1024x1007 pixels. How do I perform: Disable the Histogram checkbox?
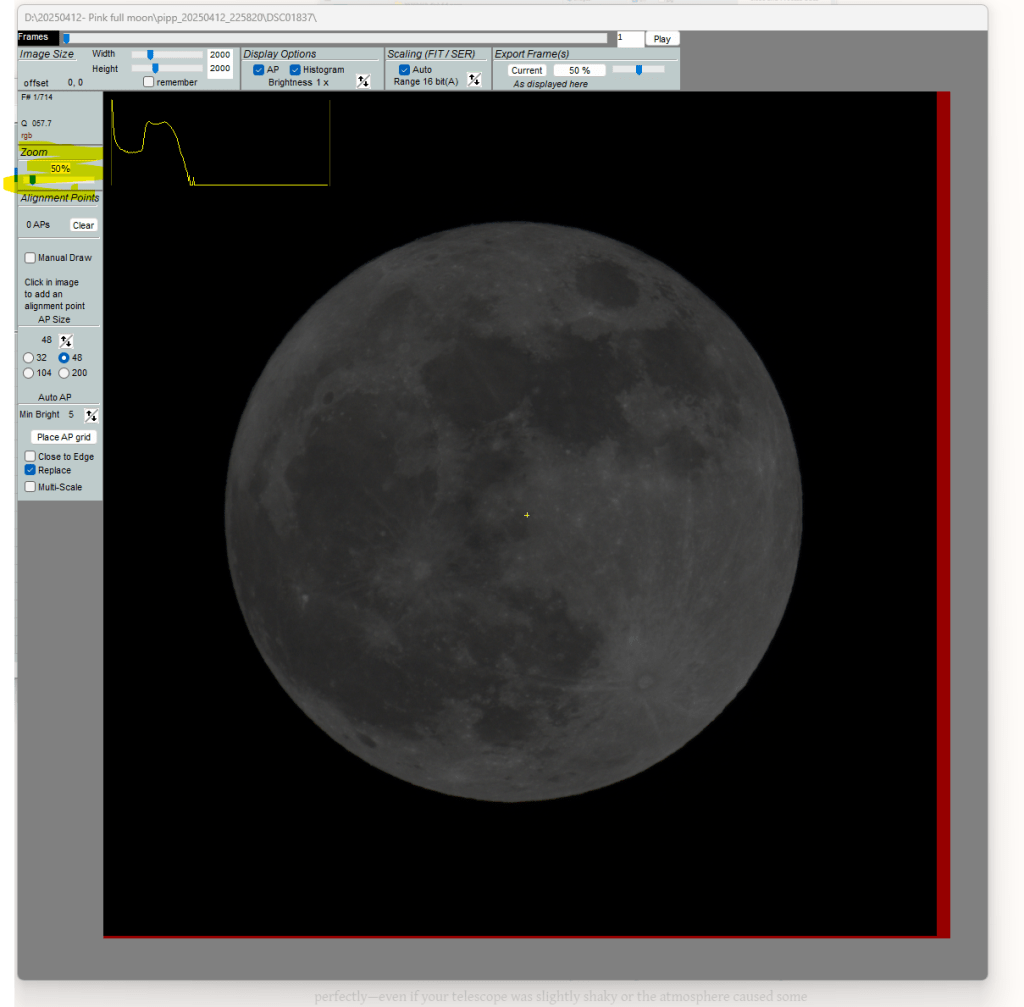(296, 70)
